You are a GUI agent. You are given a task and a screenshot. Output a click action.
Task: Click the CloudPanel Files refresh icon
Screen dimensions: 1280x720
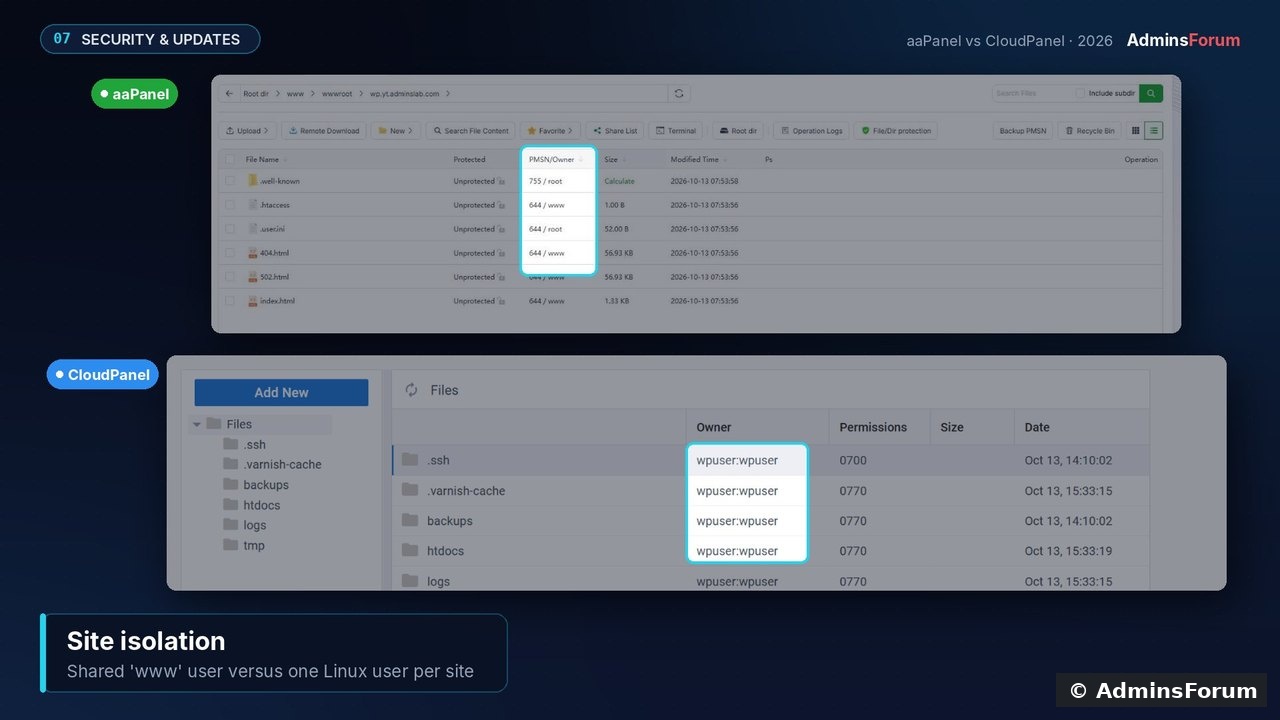[411, 390]
